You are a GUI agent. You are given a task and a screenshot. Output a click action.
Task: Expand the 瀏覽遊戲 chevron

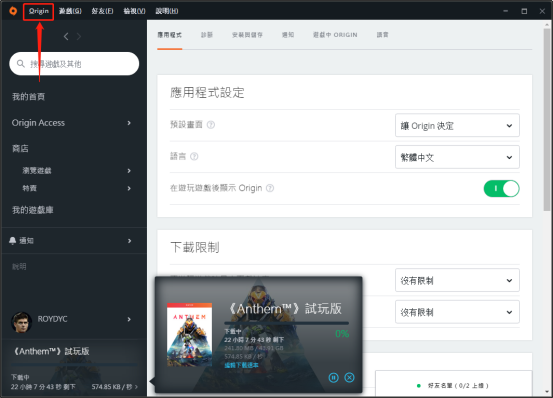[129, 171]
